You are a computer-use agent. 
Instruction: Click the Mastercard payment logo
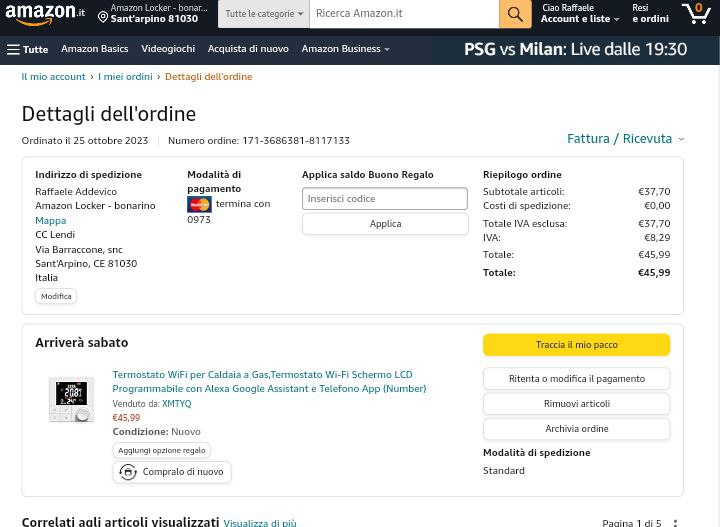199,204
